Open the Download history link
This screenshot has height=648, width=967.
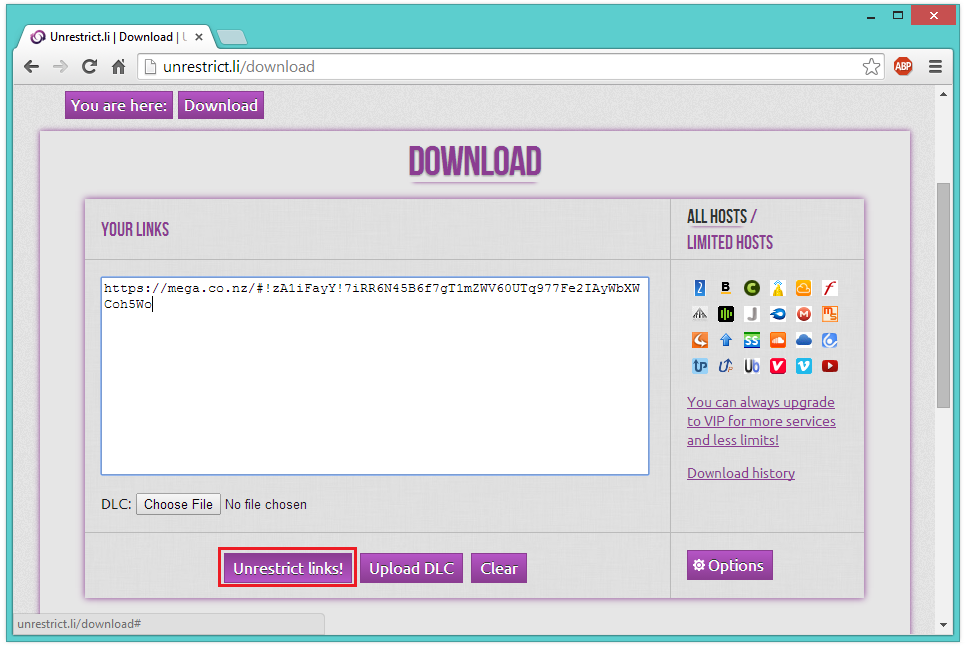(740, 472)
